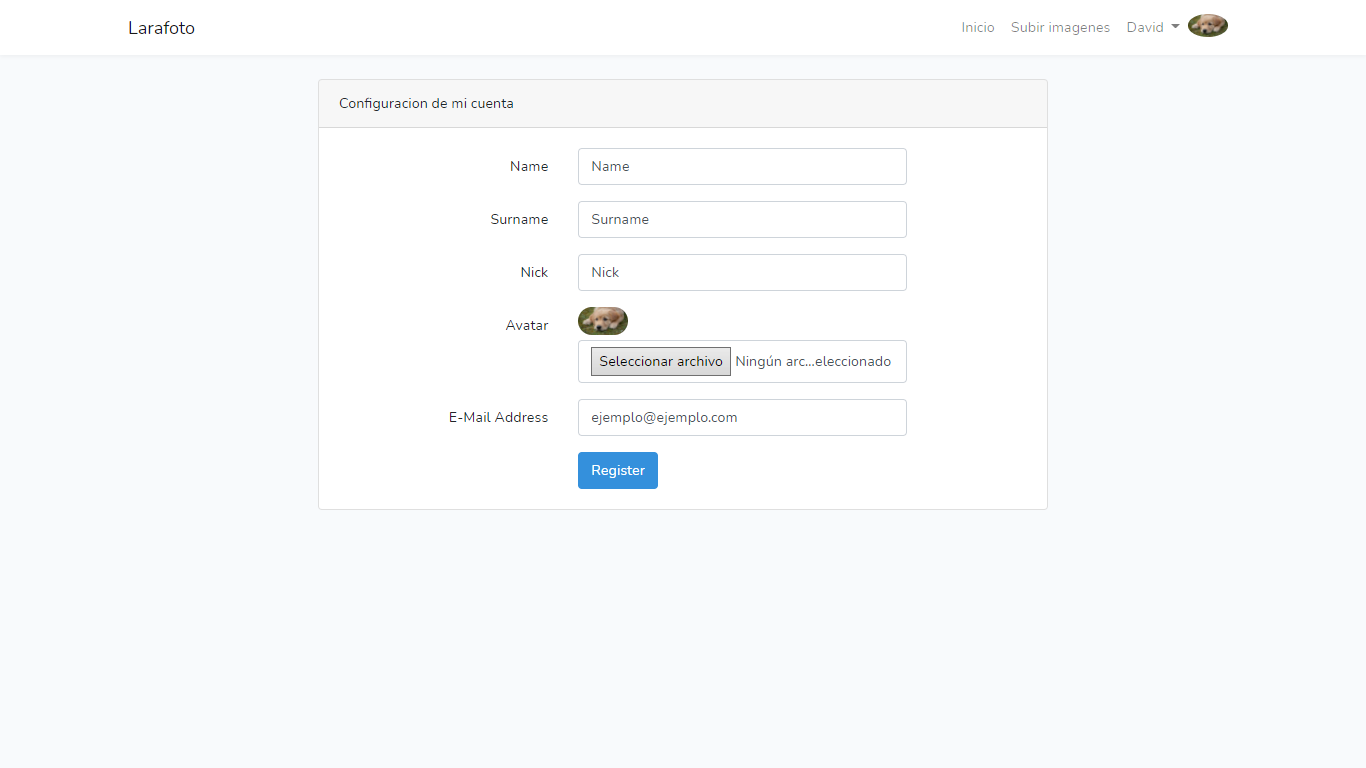Click Seleccionar archivo file button
Screen dimensions: 1366x768
click(x=661, y=362)
